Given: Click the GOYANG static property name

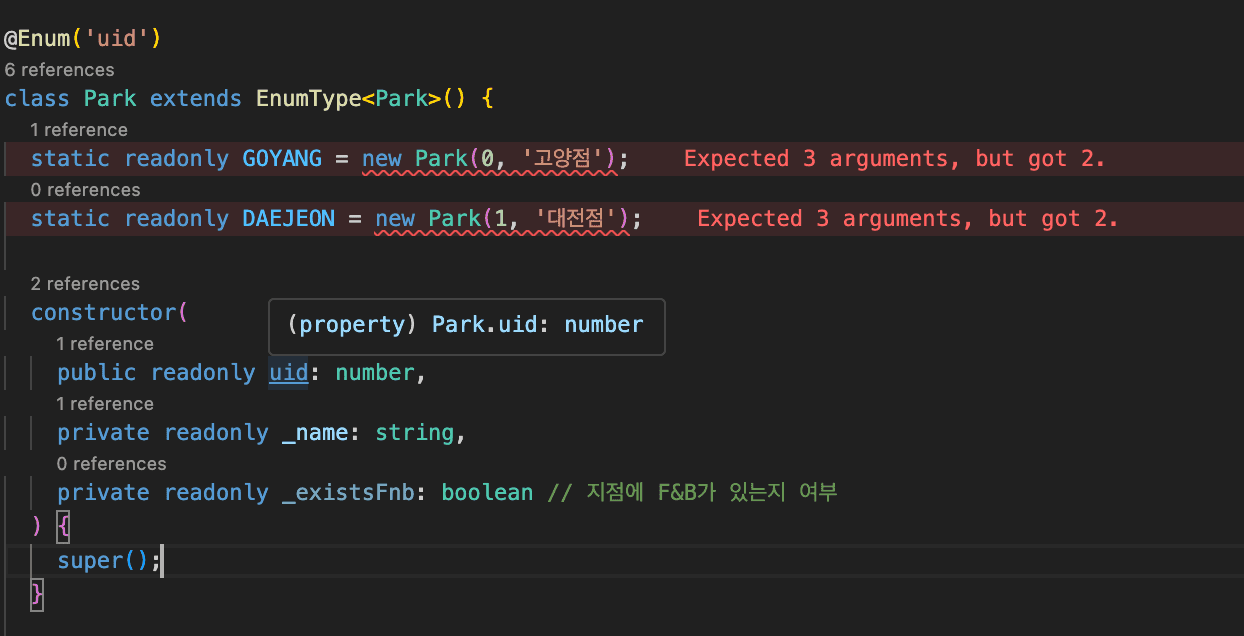Looking at the screenshot, I should (282, 159).
